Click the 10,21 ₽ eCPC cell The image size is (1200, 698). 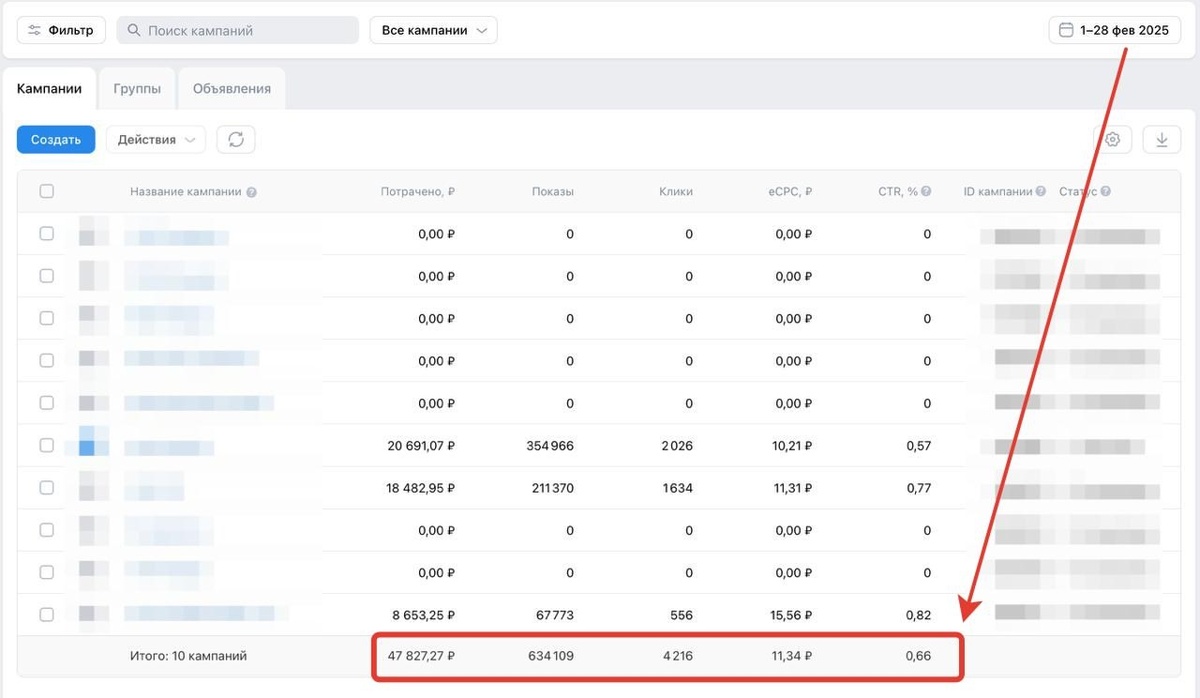pos(792,446)
